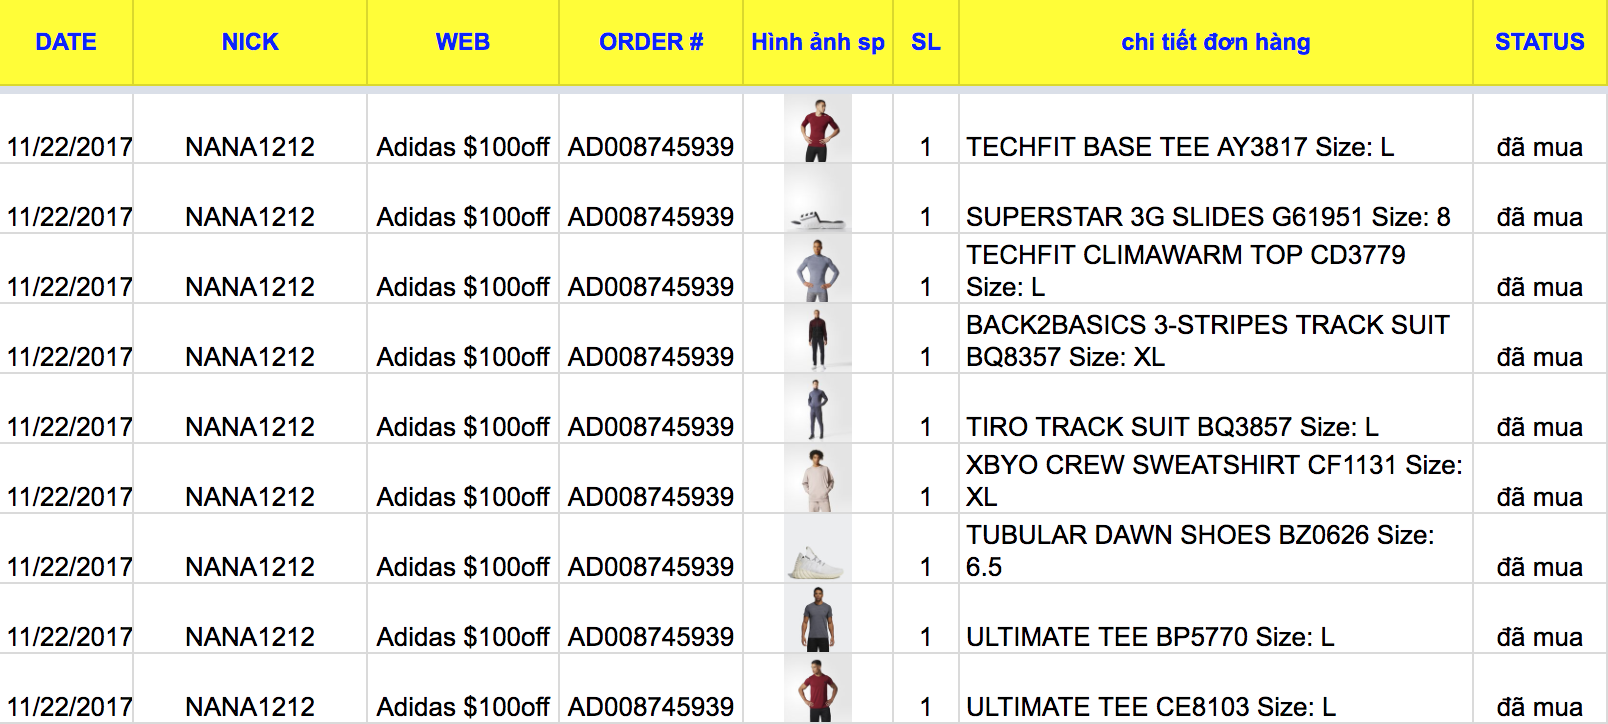The image size is (1608, 724).
Task: Select the Techfit Climawarm Top product image
Action: 818,270
